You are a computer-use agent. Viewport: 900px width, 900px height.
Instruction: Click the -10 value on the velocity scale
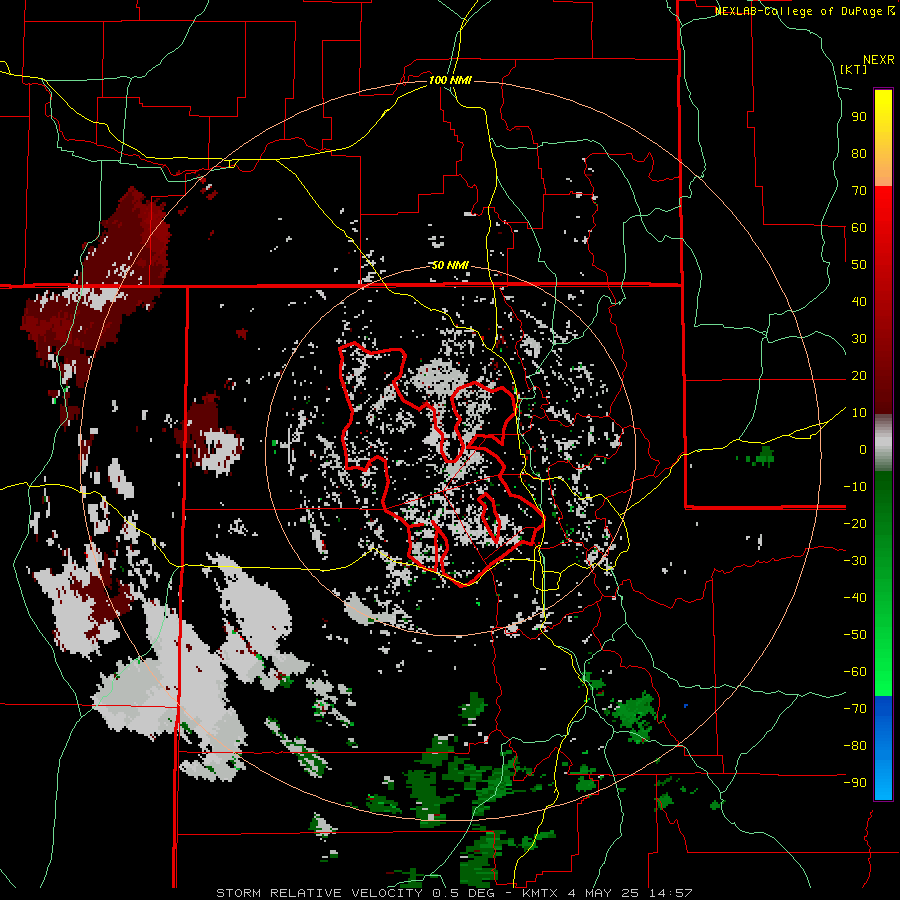pyautogui.click(x=855, y=487)
